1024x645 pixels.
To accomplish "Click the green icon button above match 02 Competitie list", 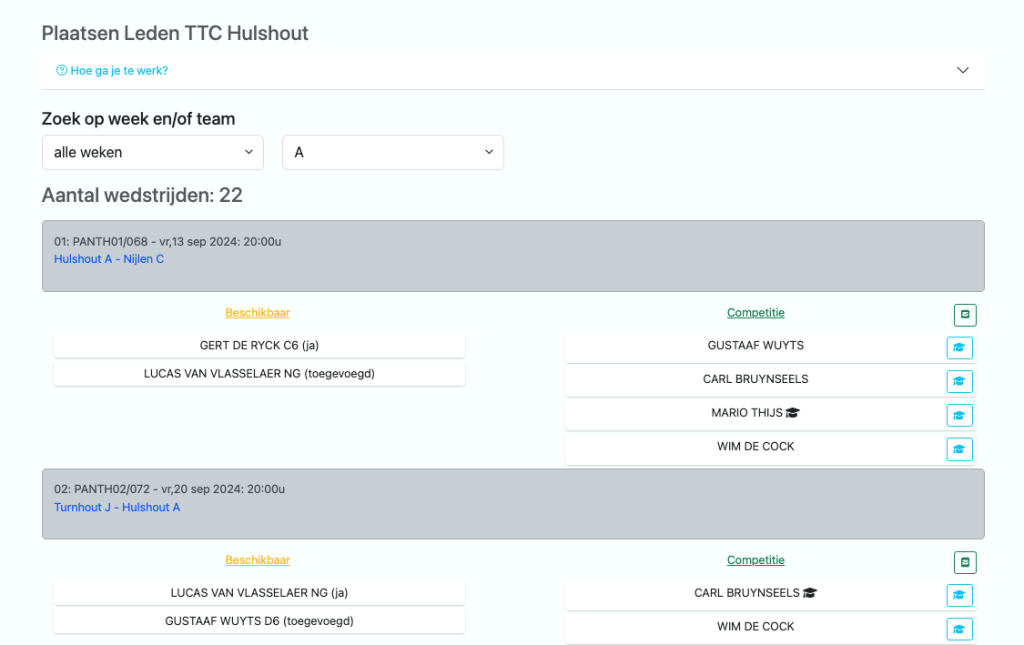I will click(x=964, y=562).
